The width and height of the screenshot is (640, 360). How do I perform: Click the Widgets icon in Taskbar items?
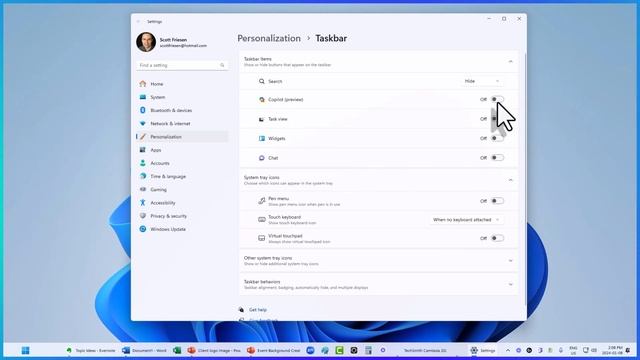click(x=262, y=138)
